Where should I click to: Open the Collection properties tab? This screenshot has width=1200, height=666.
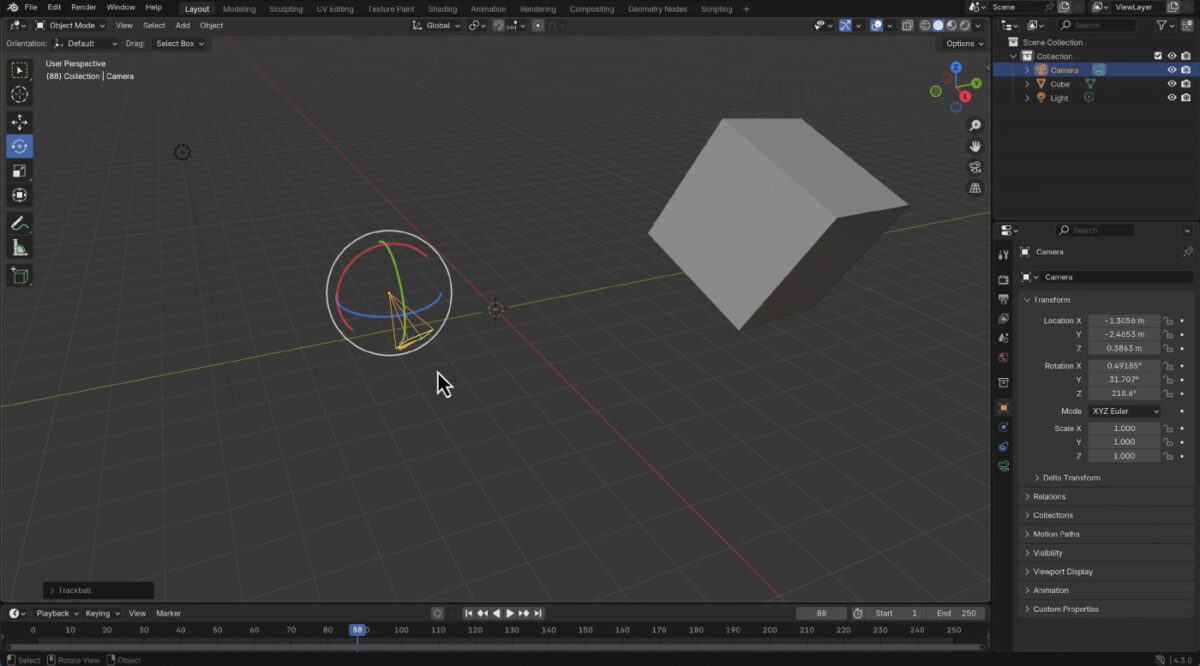click(x=1004, y=383)
